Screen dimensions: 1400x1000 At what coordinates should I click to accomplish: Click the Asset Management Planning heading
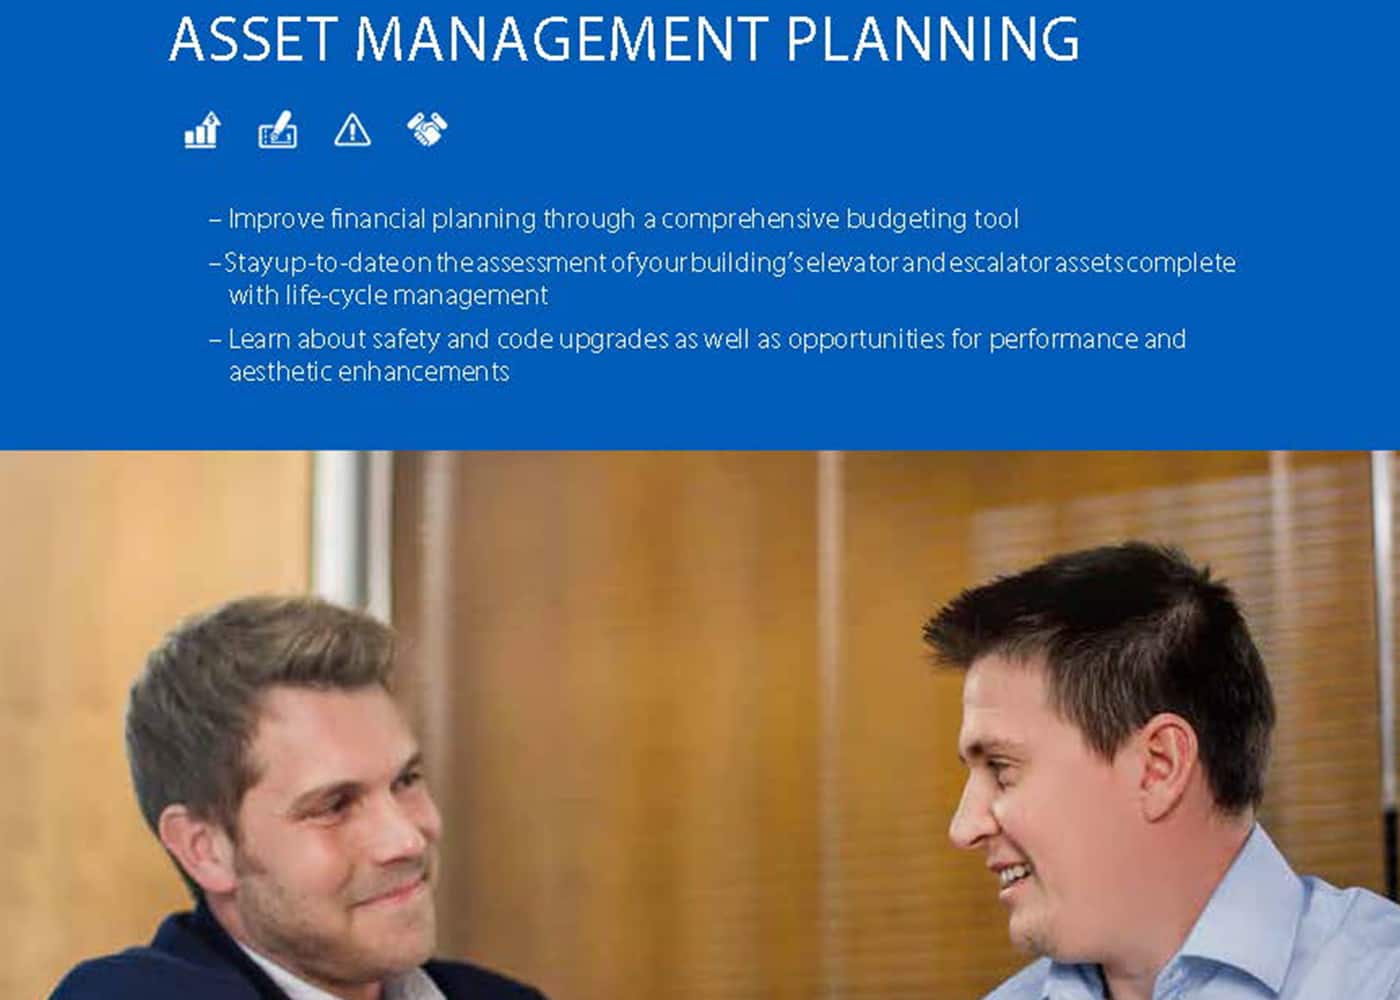pos(624,39)
